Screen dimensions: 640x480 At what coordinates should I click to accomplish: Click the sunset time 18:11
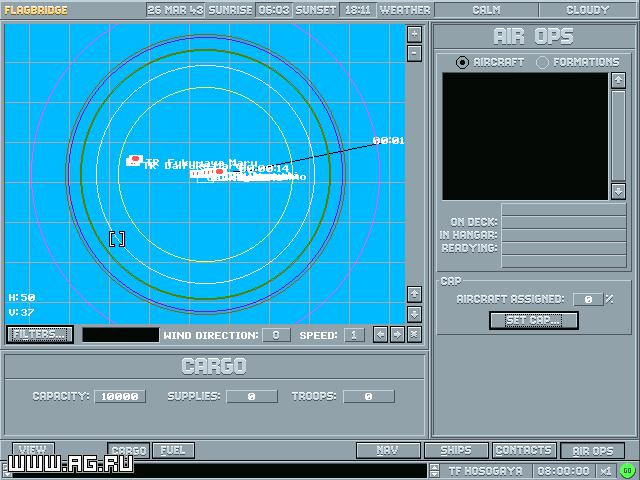pos(358,10)
